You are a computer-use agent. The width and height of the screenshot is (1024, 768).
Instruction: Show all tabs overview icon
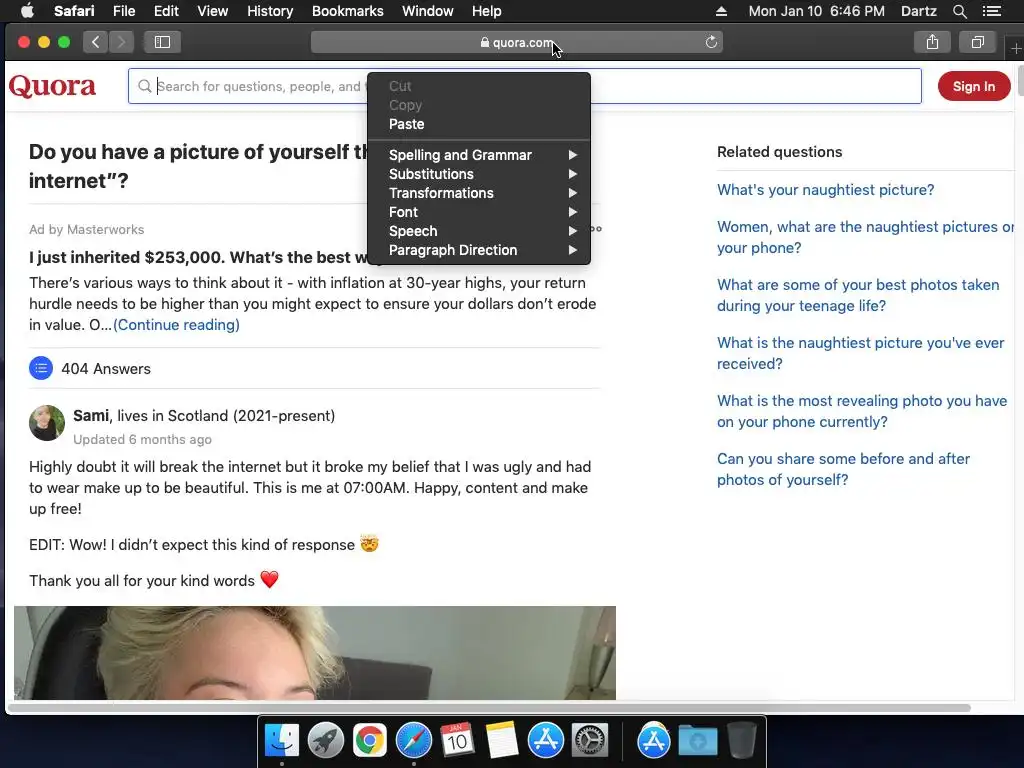pos(977,42)
